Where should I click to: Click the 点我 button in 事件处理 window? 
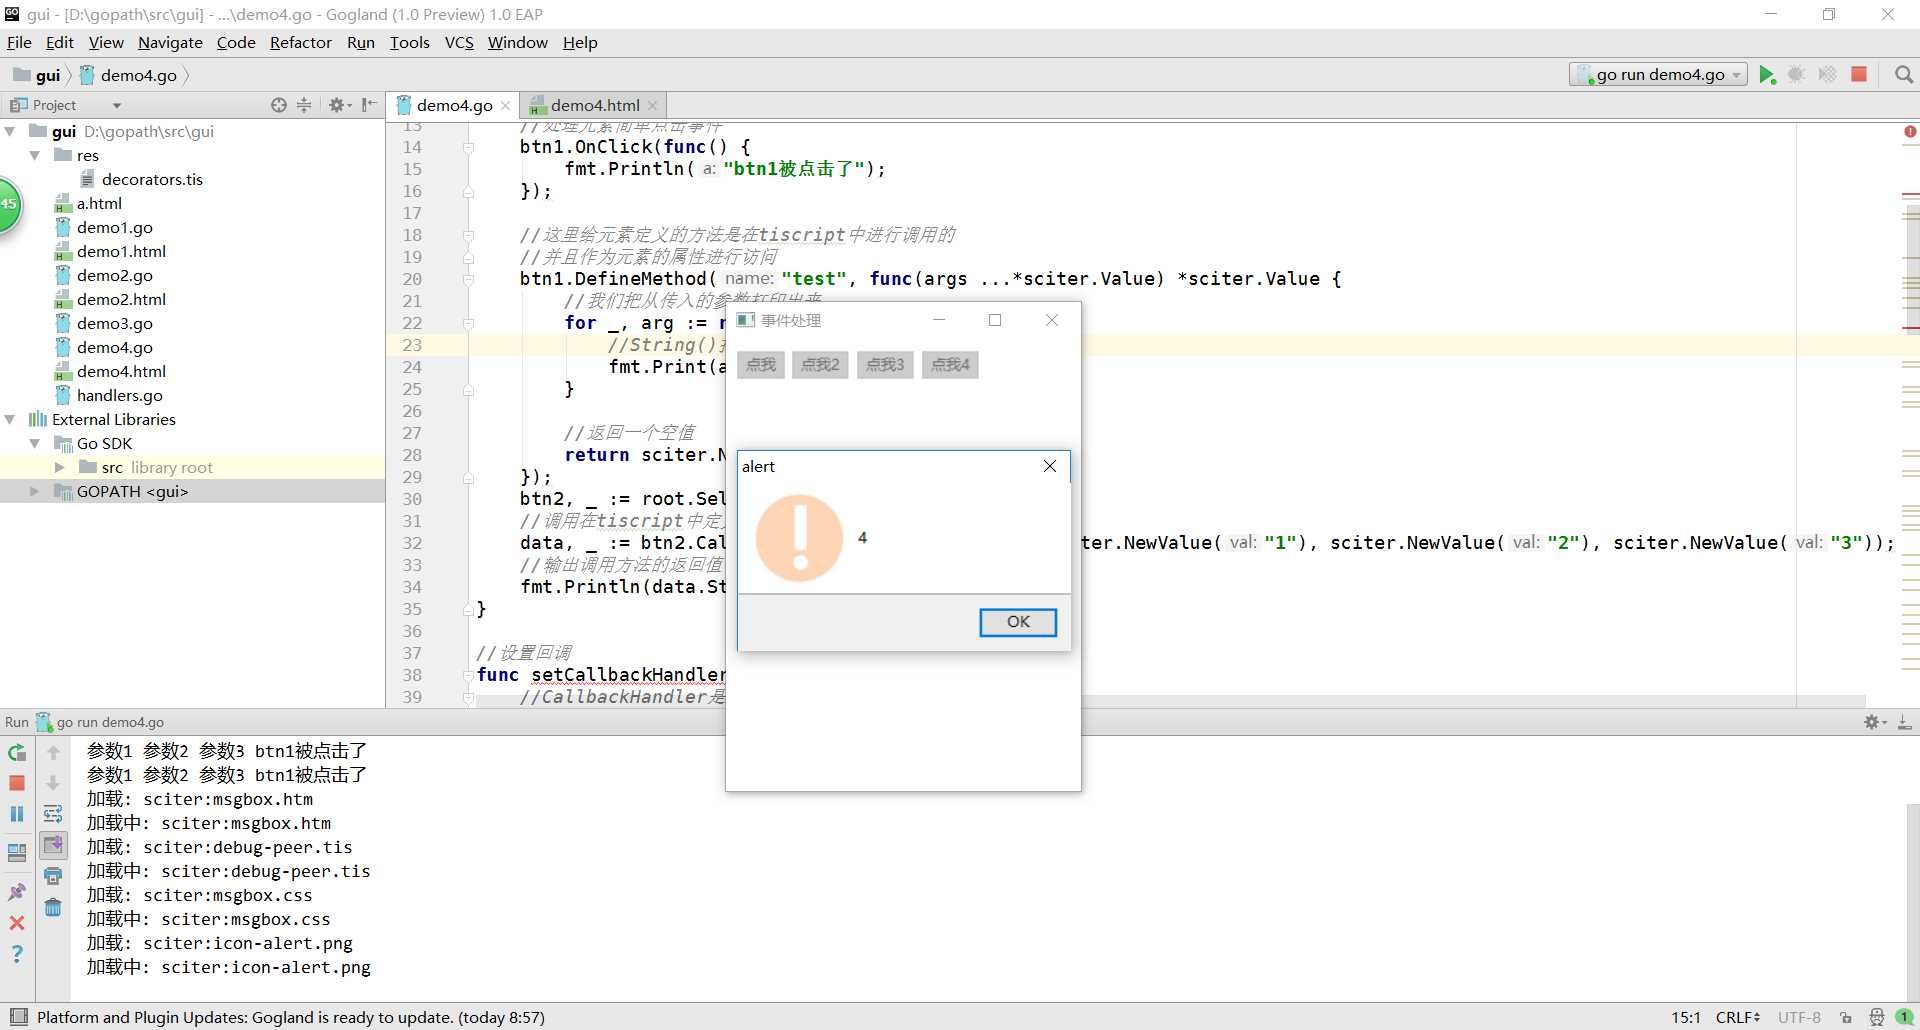pyautogui.click(x=761, y=365)
